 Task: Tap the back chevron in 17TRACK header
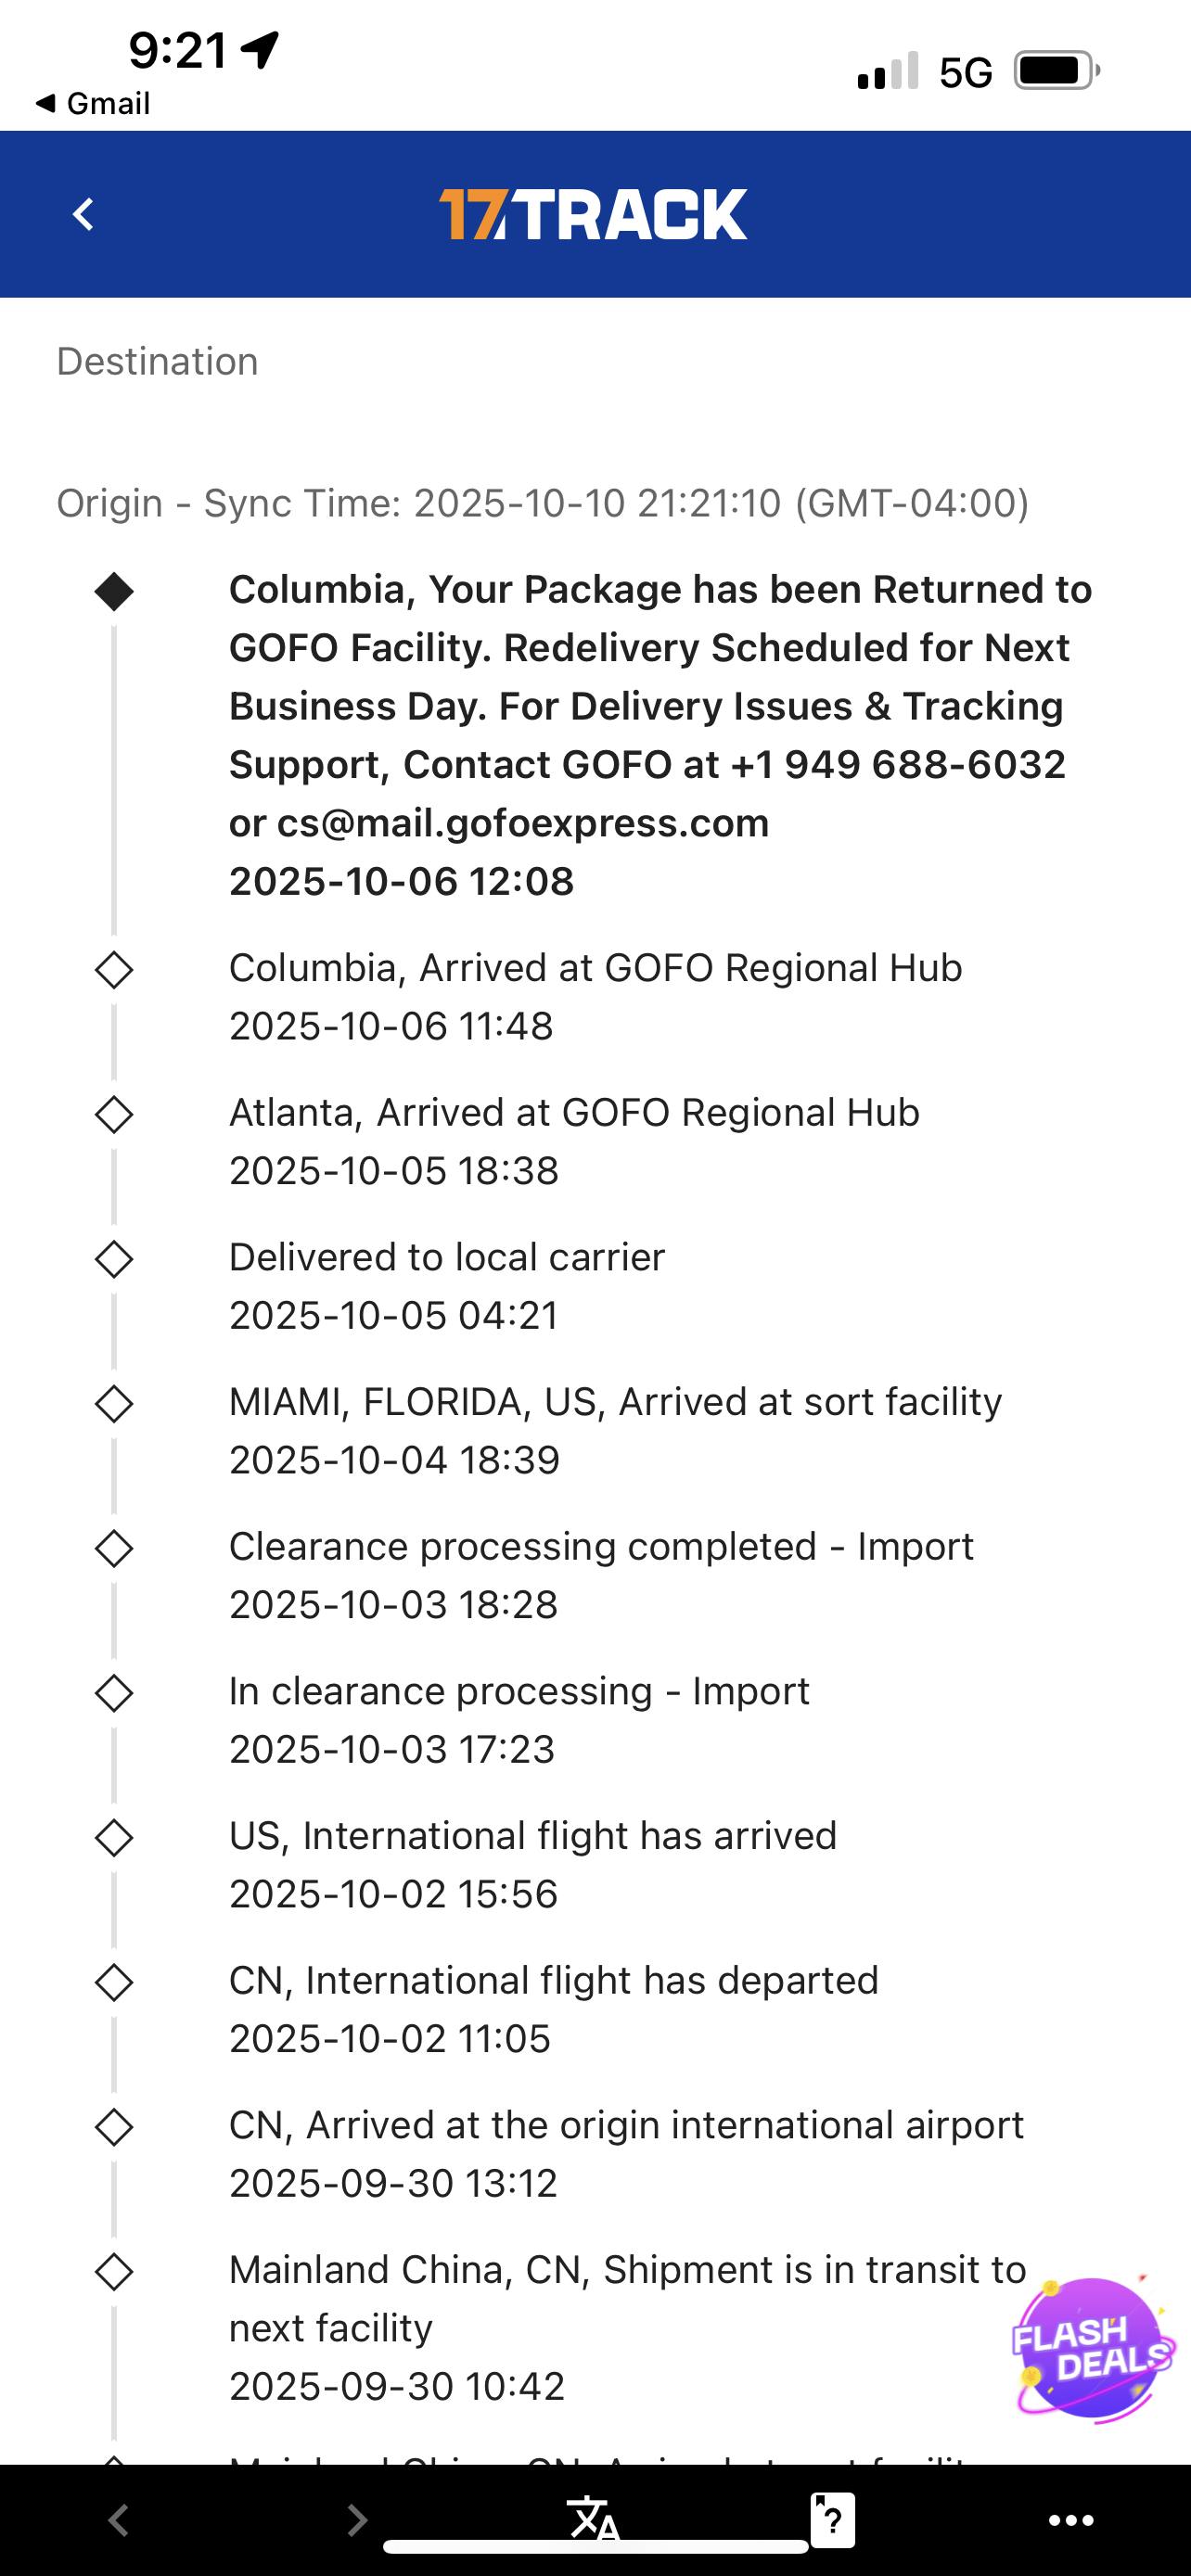84,214
